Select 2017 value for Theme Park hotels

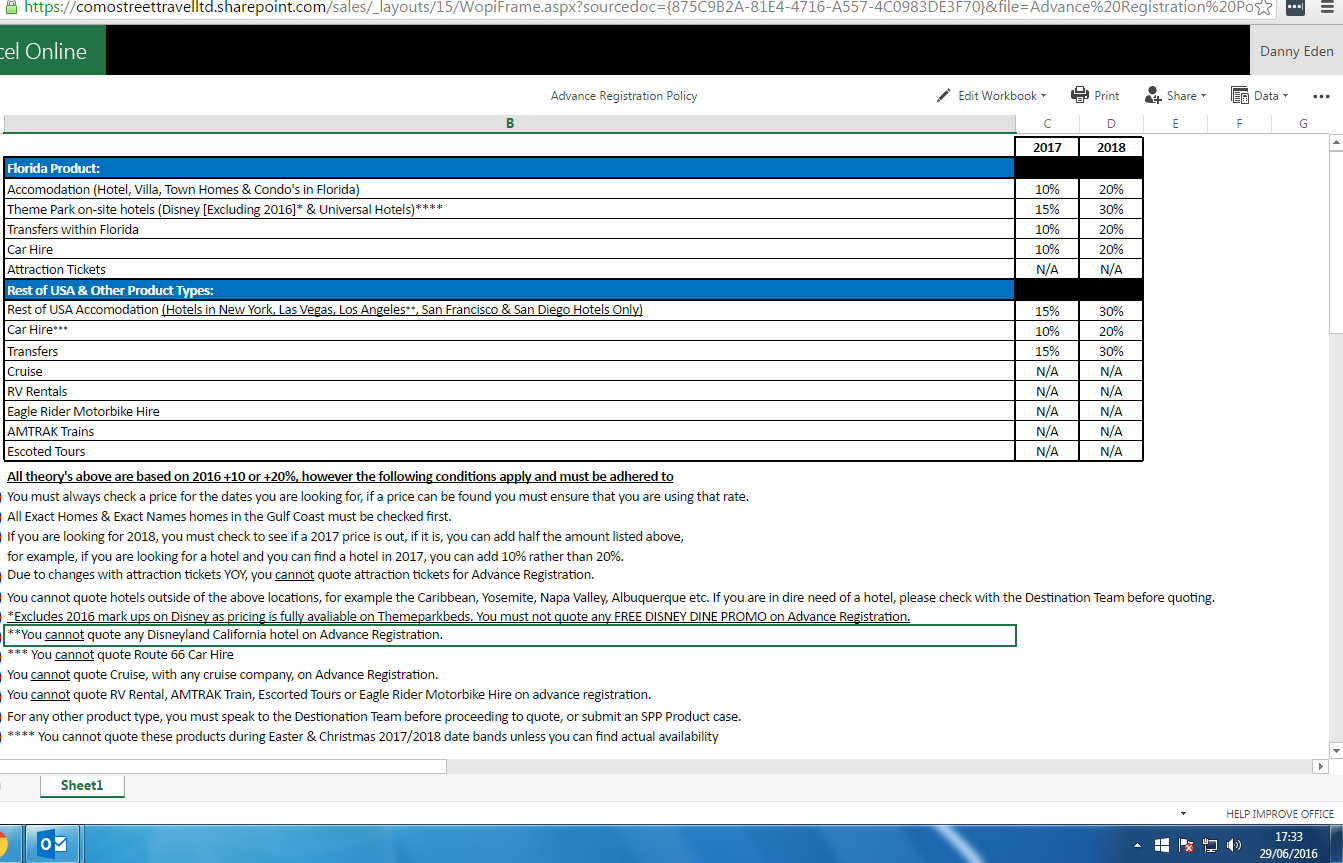pyautogui.click(x=1047, y=209)
